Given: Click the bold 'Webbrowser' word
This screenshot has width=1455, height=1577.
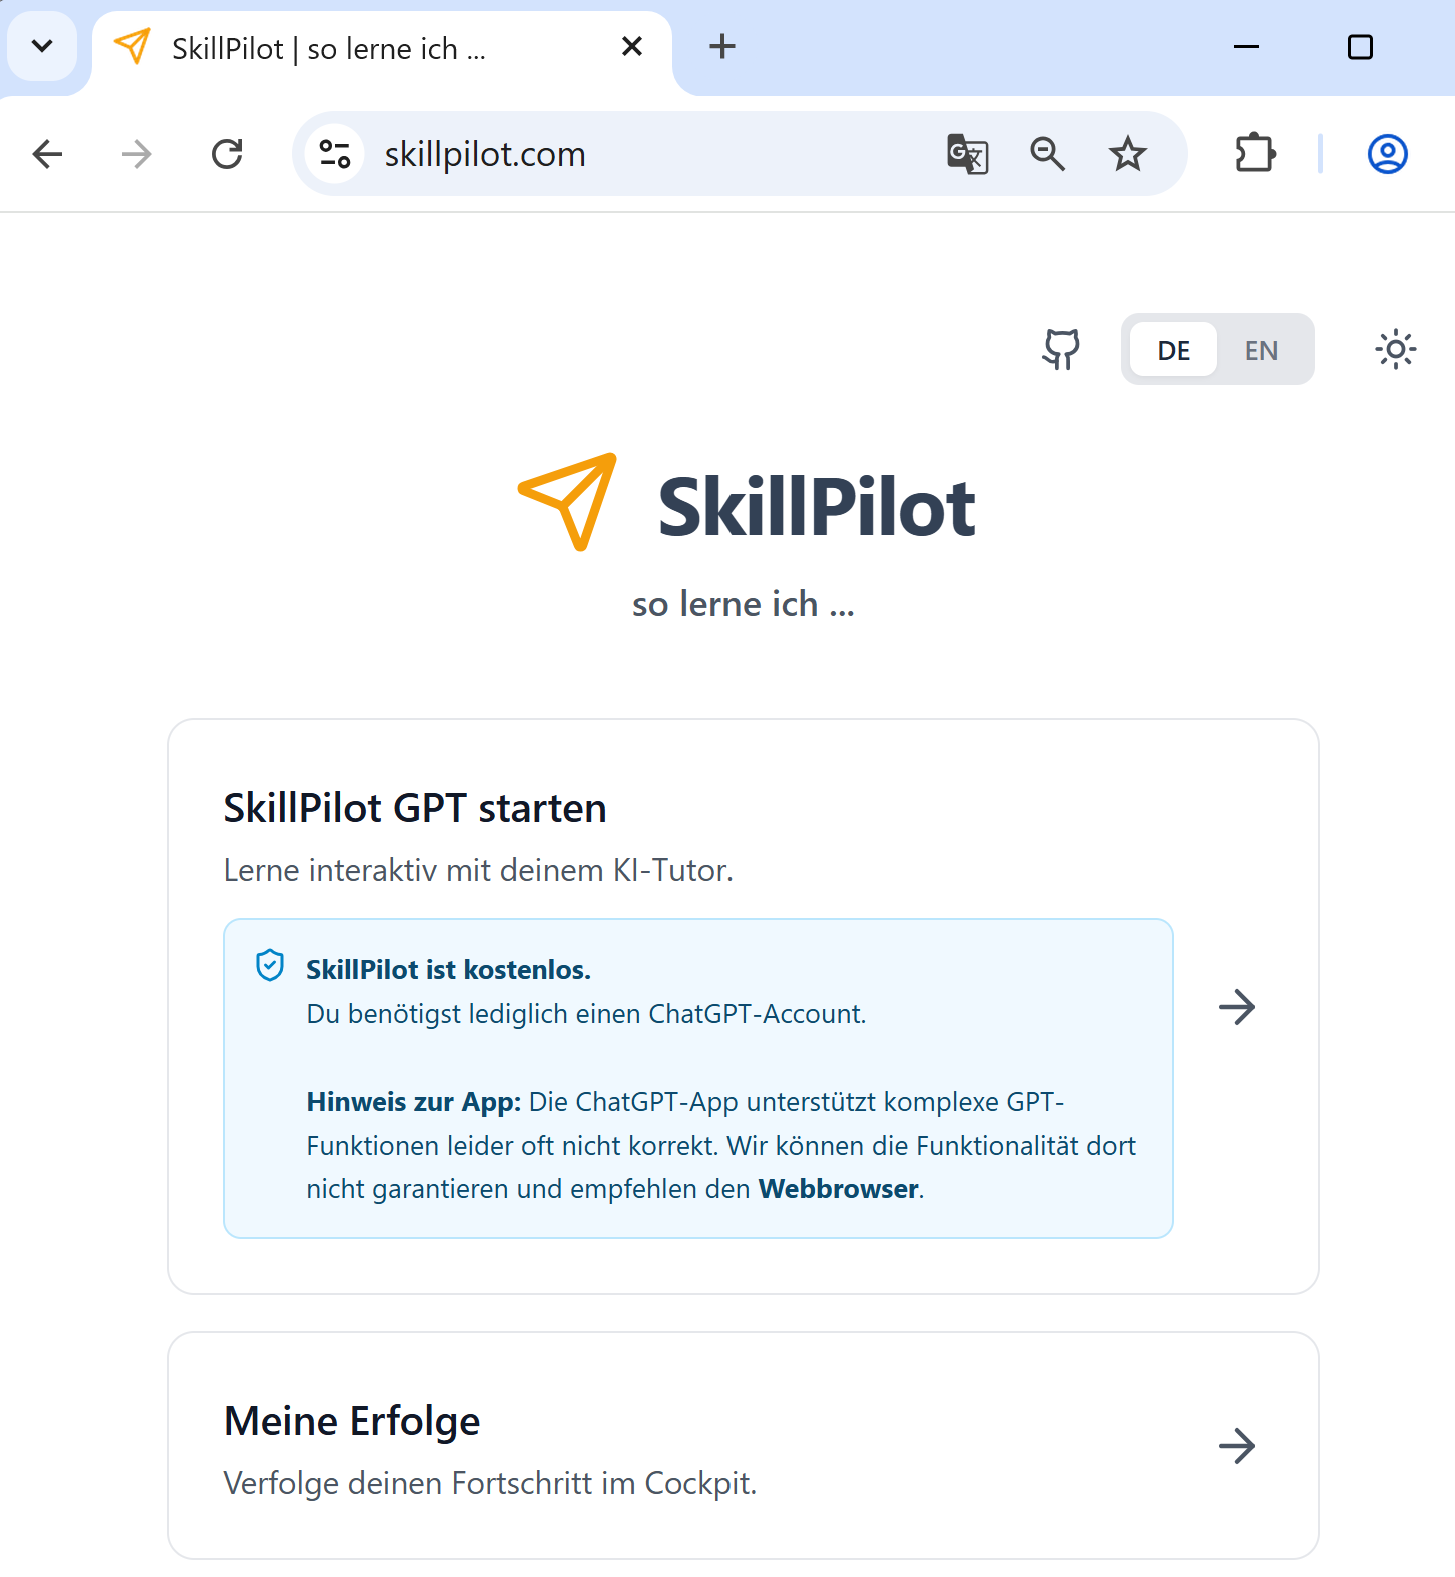Looking at the screenshot, I should (x=838, y=1189).
